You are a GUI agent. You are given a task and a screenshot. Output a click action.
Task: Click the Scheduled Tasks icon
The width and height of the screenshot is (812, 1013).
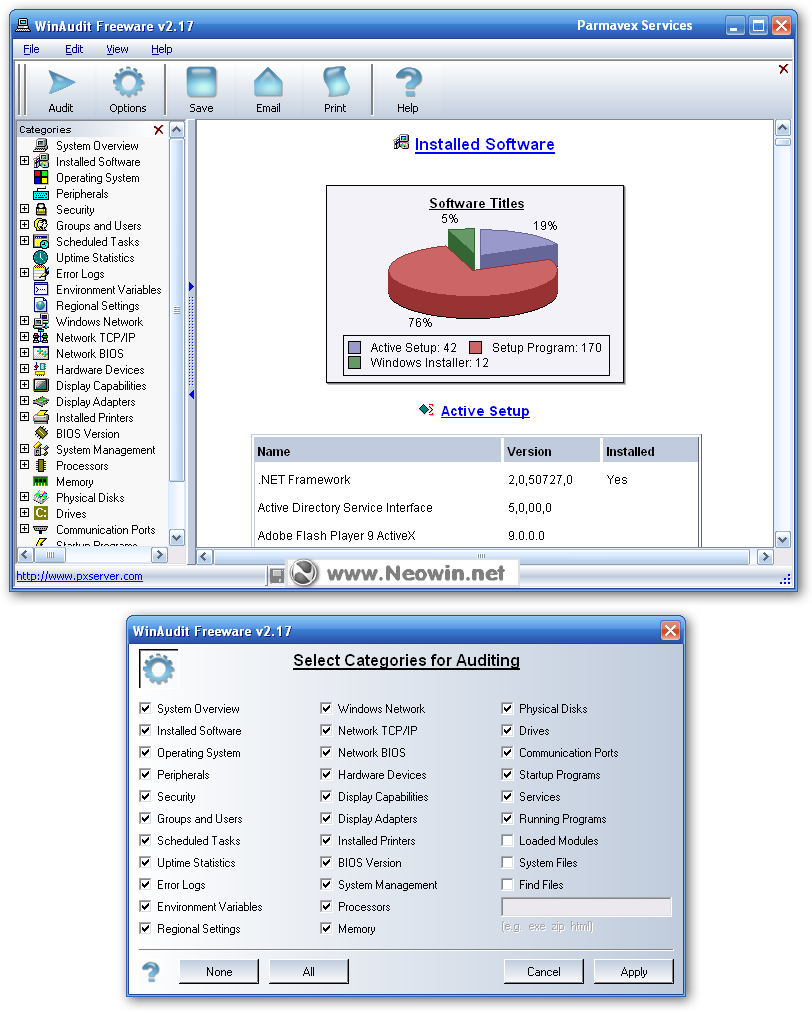click(41, 241)
